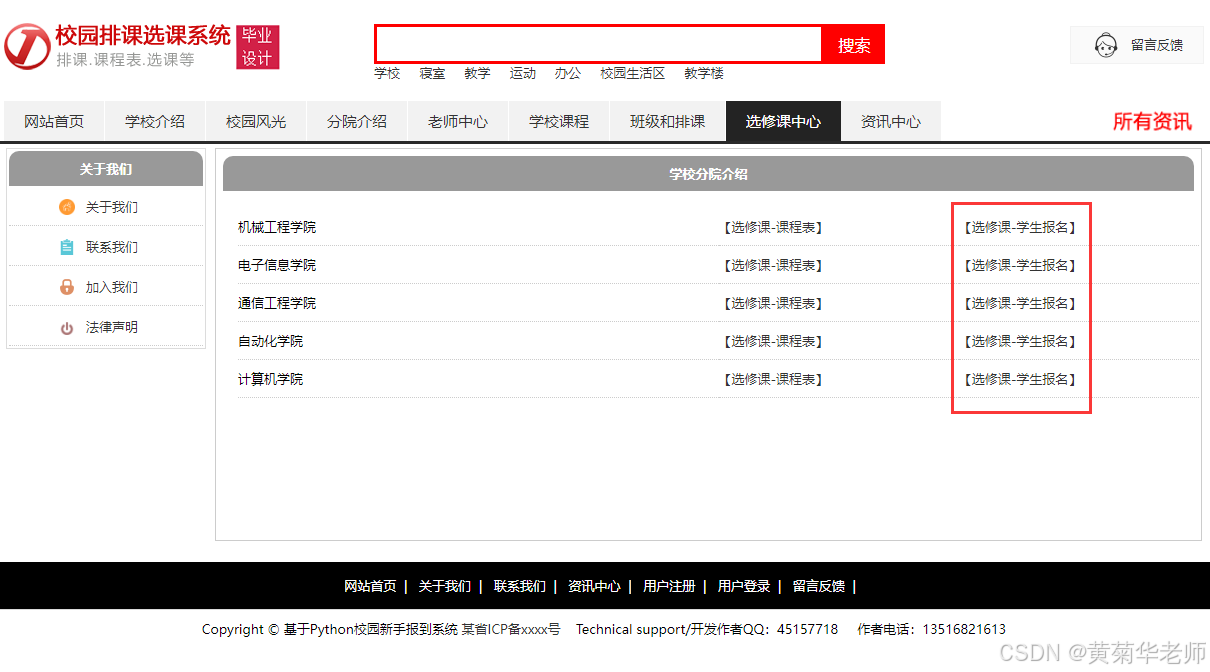This screenshot has width=1210, height=672.
Task: Click the 所有资讯 red heading link
Action: point(1152,122)
